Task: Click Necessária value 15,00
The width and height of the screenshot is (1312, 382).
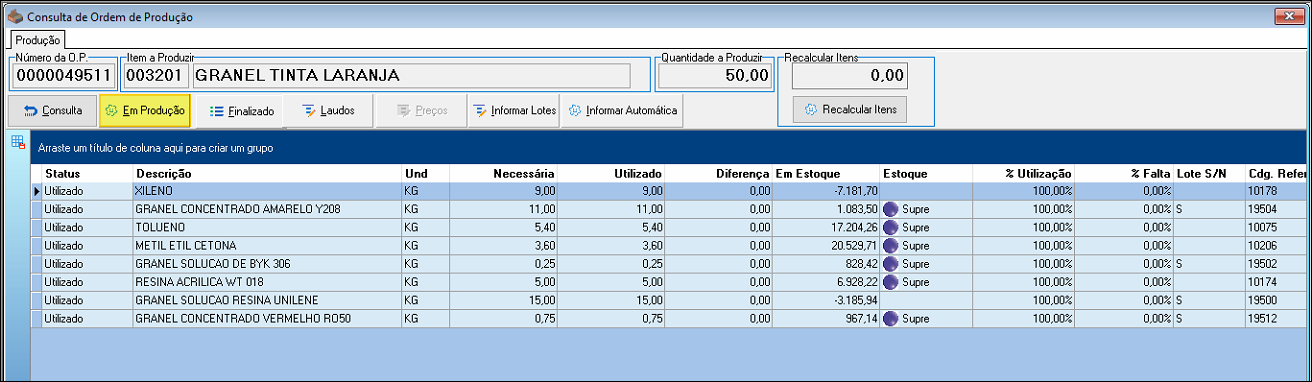Action: tap(541, 300)
